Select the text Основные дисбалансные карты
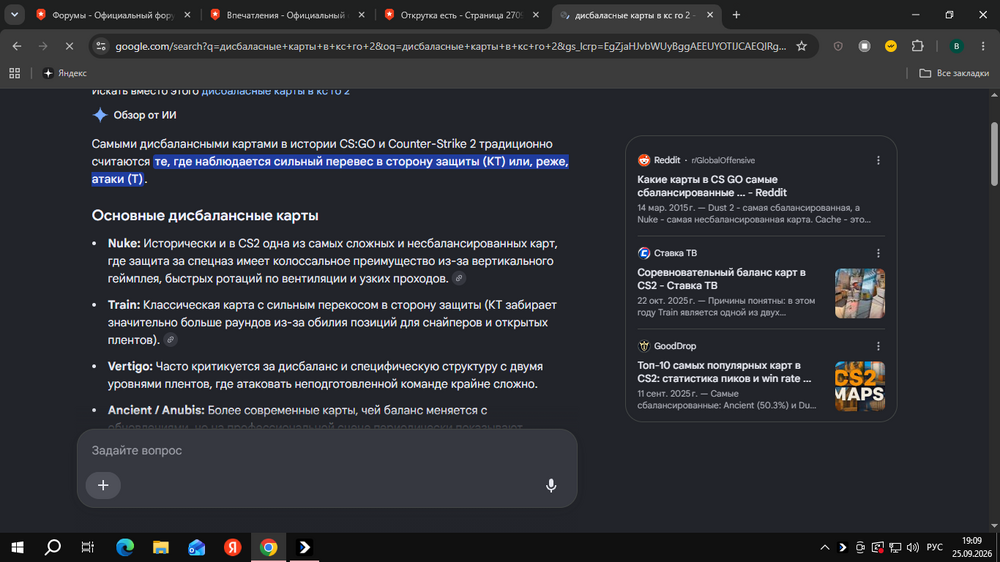 (x=205, y=216)
